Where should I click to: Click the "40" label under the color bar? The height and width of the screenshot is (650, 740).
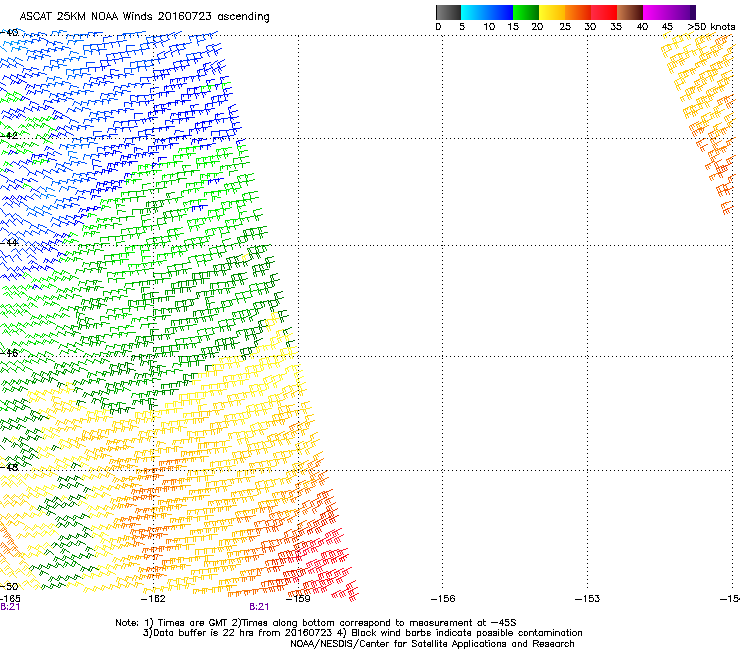tap(642, 27)
